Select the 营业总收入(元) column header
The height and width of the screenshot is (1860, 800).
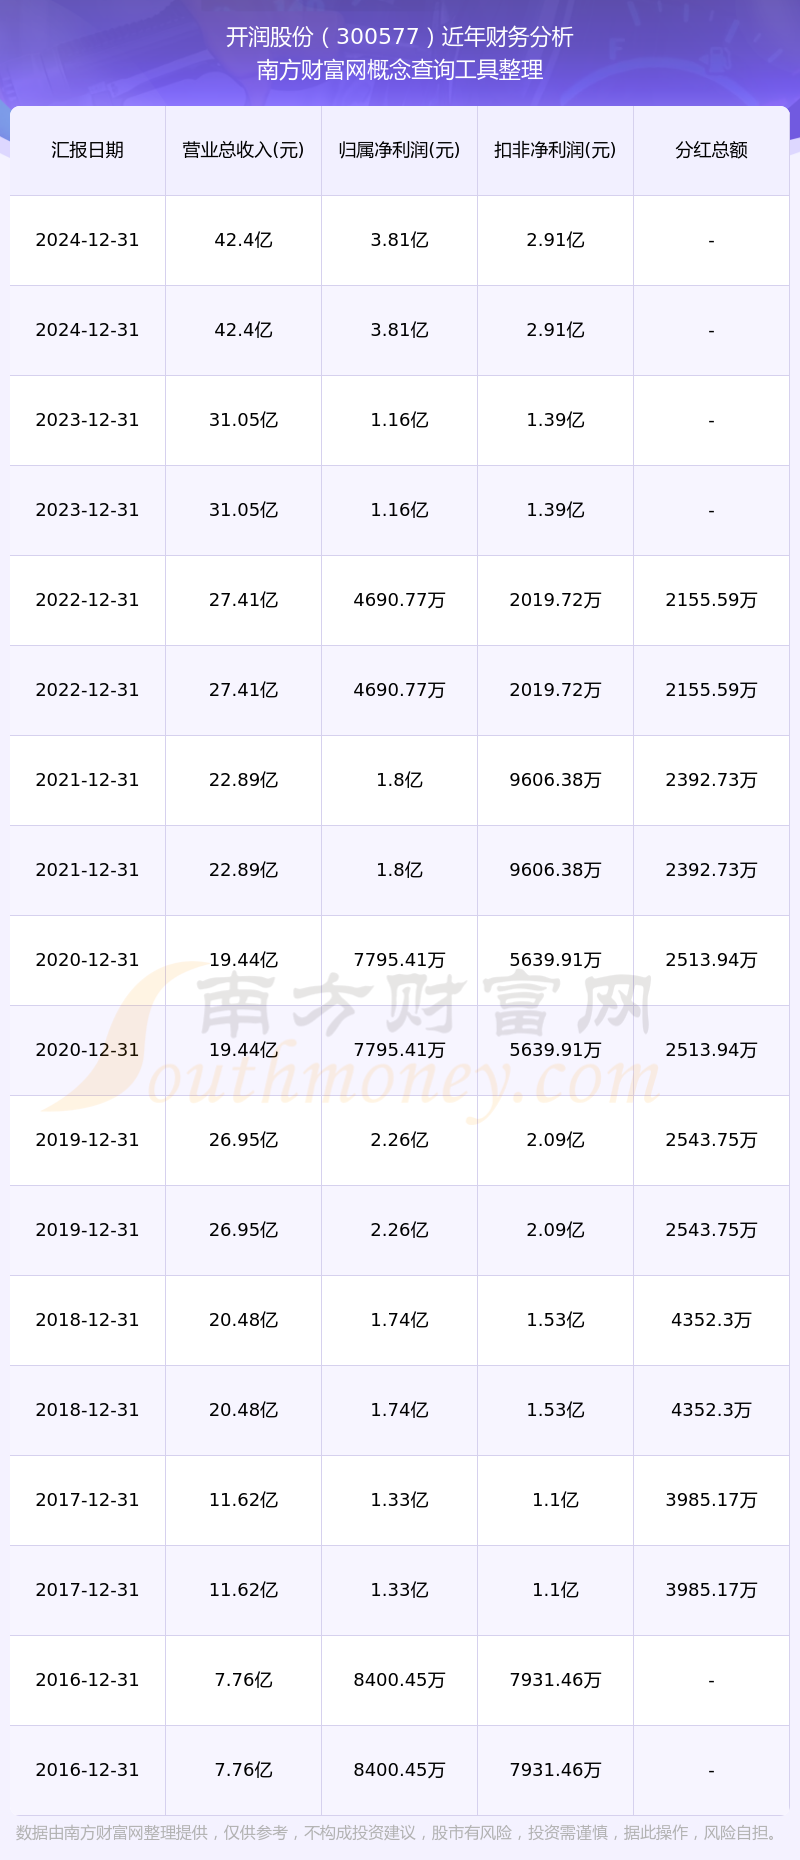tap(243, 150)
